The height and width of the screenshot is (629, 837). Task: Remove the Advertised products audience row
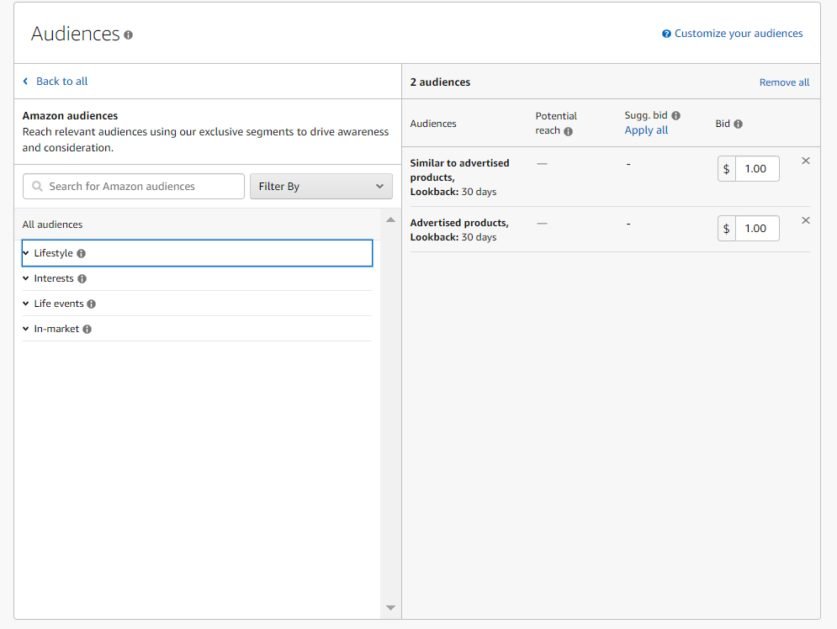806,221
